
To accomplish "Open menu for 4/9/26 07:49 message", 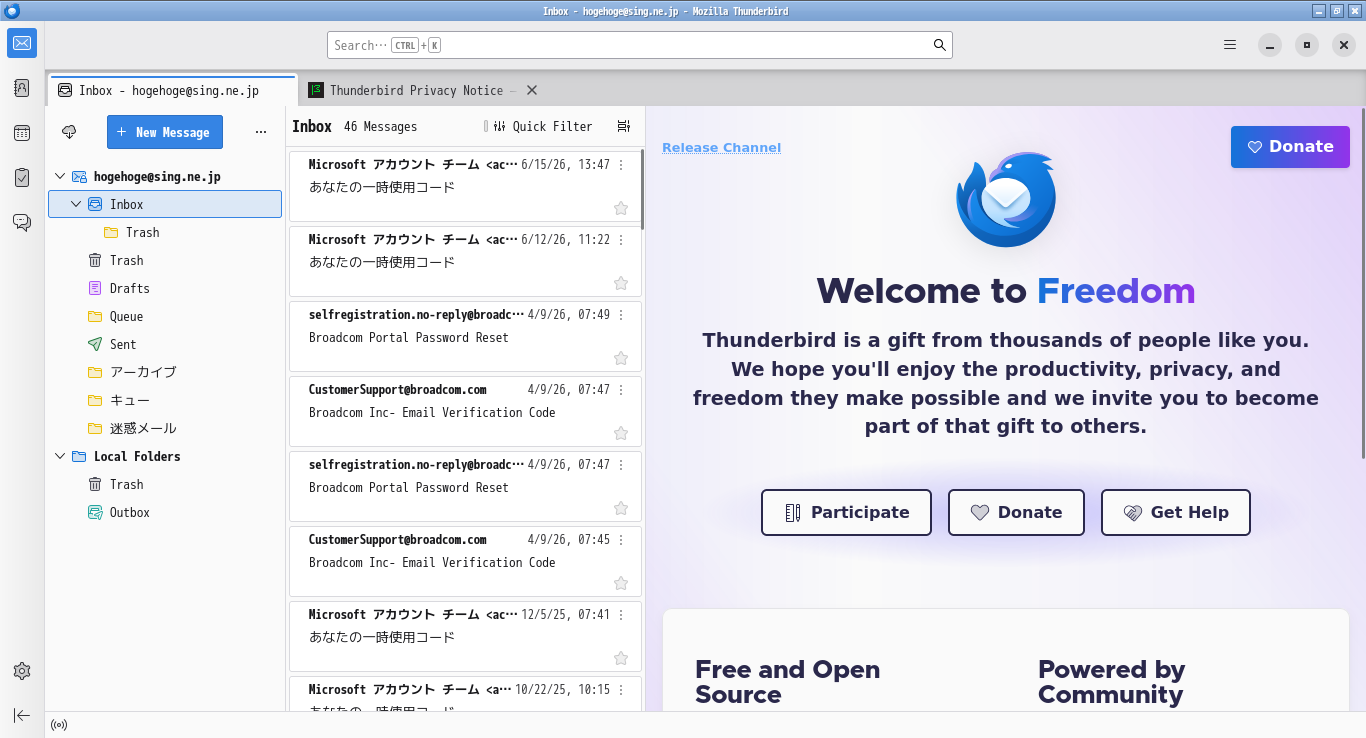I will (621, 315).
